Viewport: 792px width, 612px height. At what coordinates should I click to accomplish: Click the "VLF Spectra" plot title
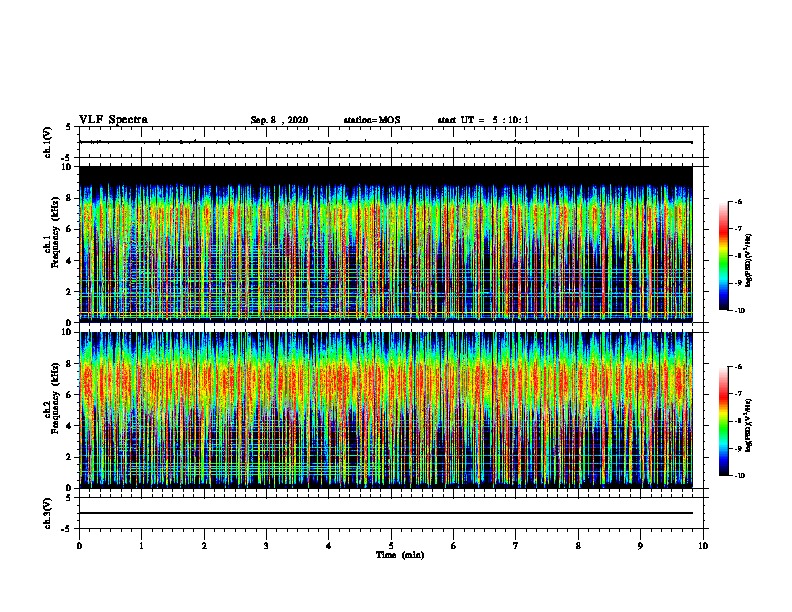click(x=113, y=120)
